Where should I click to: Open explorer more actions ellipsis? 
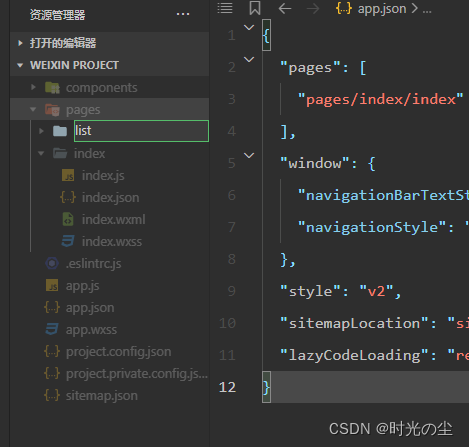[x=183, y=14]
